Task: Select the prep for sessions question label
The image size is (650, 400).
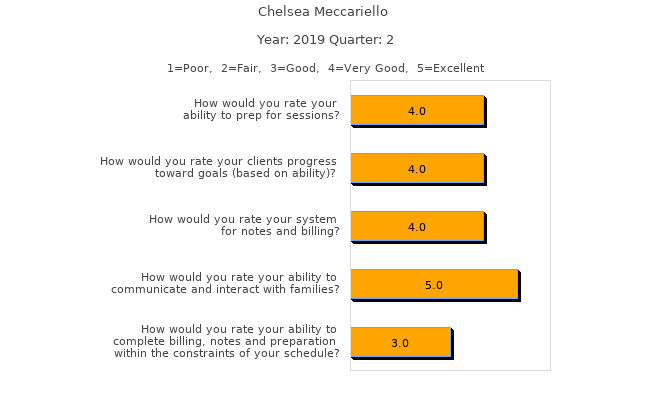Action: click(x=262, y=109)
